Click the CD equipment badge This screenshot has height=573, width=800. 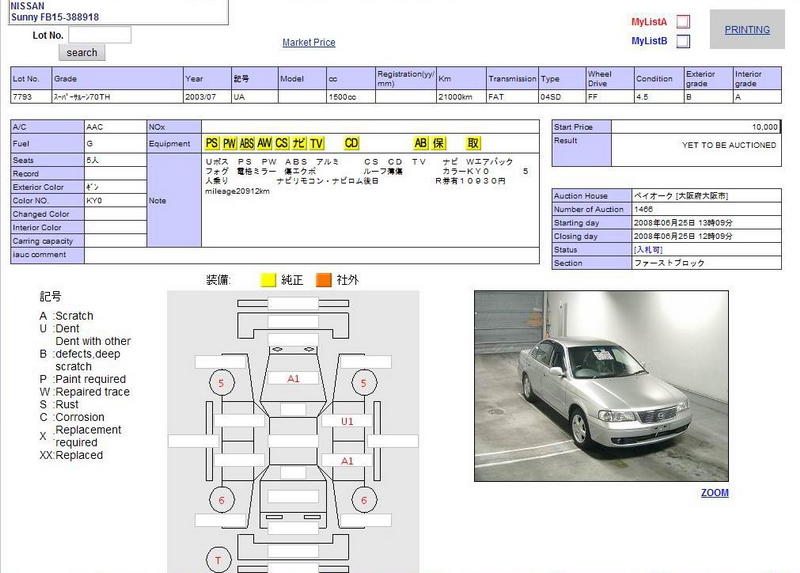351,144
